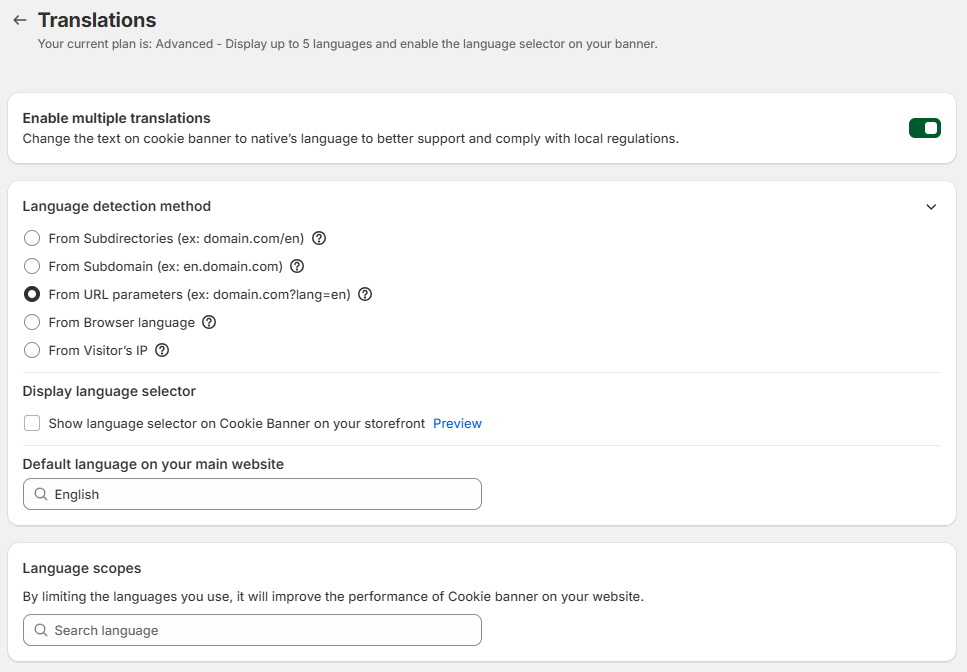967x672 pixels.
Task: Open help icon for URL parameters option
Action: pyautogui.click(x=365, y=294)
